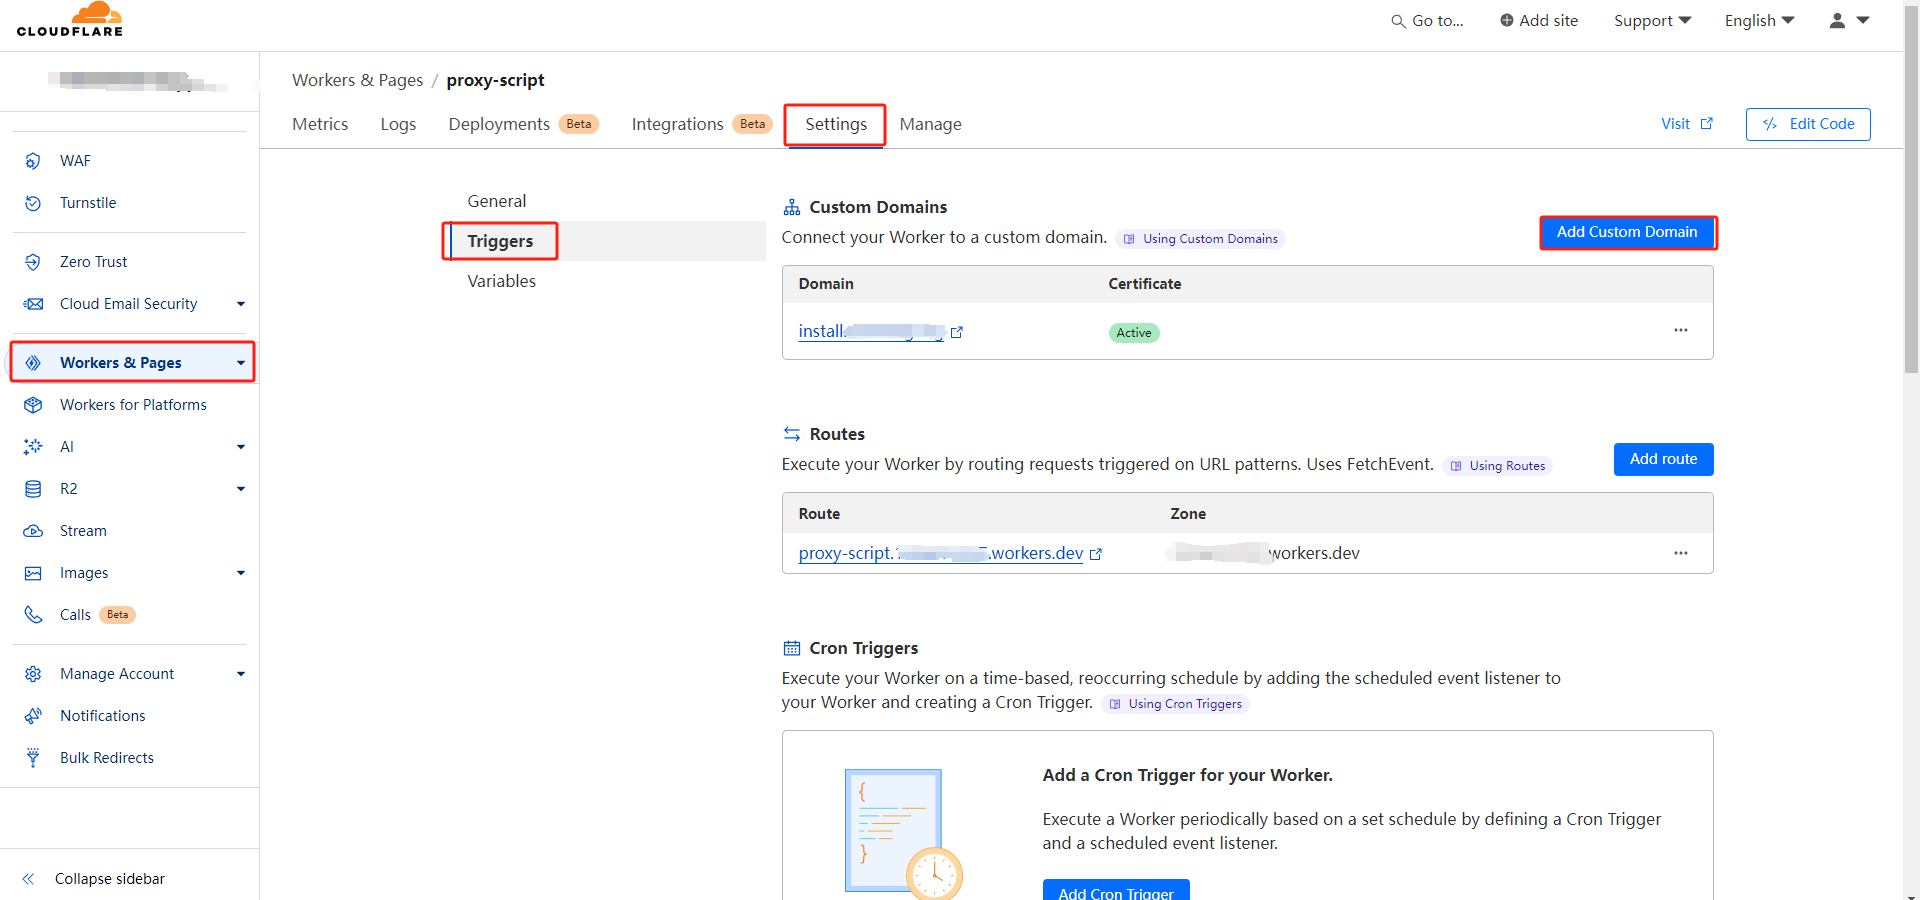Open the Turnstile sidebar icon
The image size is (1920, 900).
click(x=33, y=203)
